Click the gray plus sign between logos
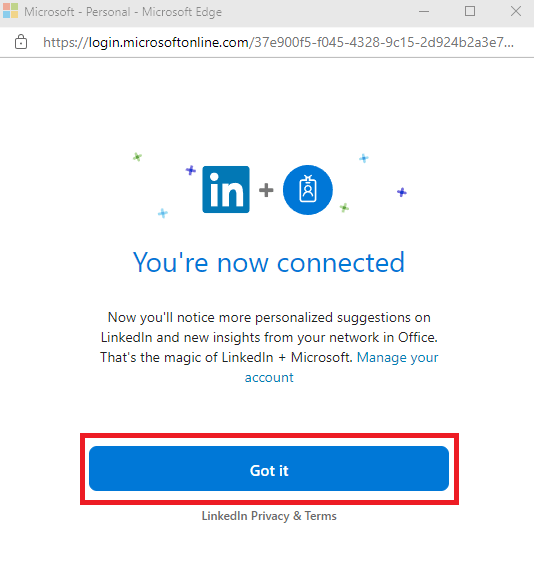Image resolution: width=534 pixels, height=564 pixels. (x=266, y=190)
